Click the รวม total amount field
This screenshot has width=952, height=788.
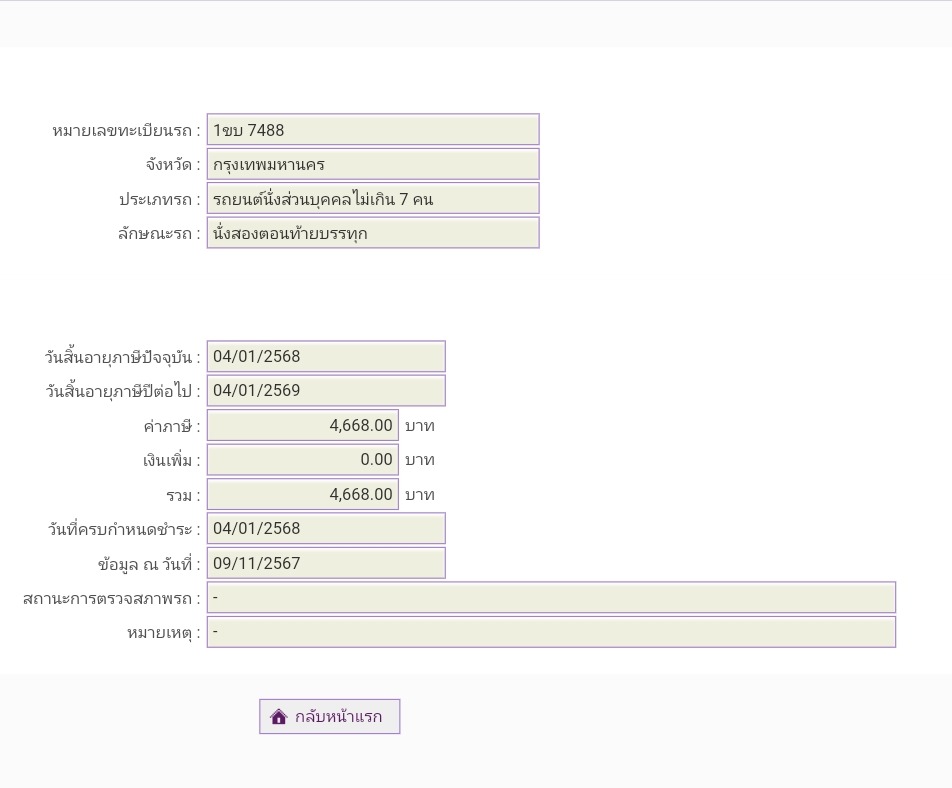[x=303, y=494]
